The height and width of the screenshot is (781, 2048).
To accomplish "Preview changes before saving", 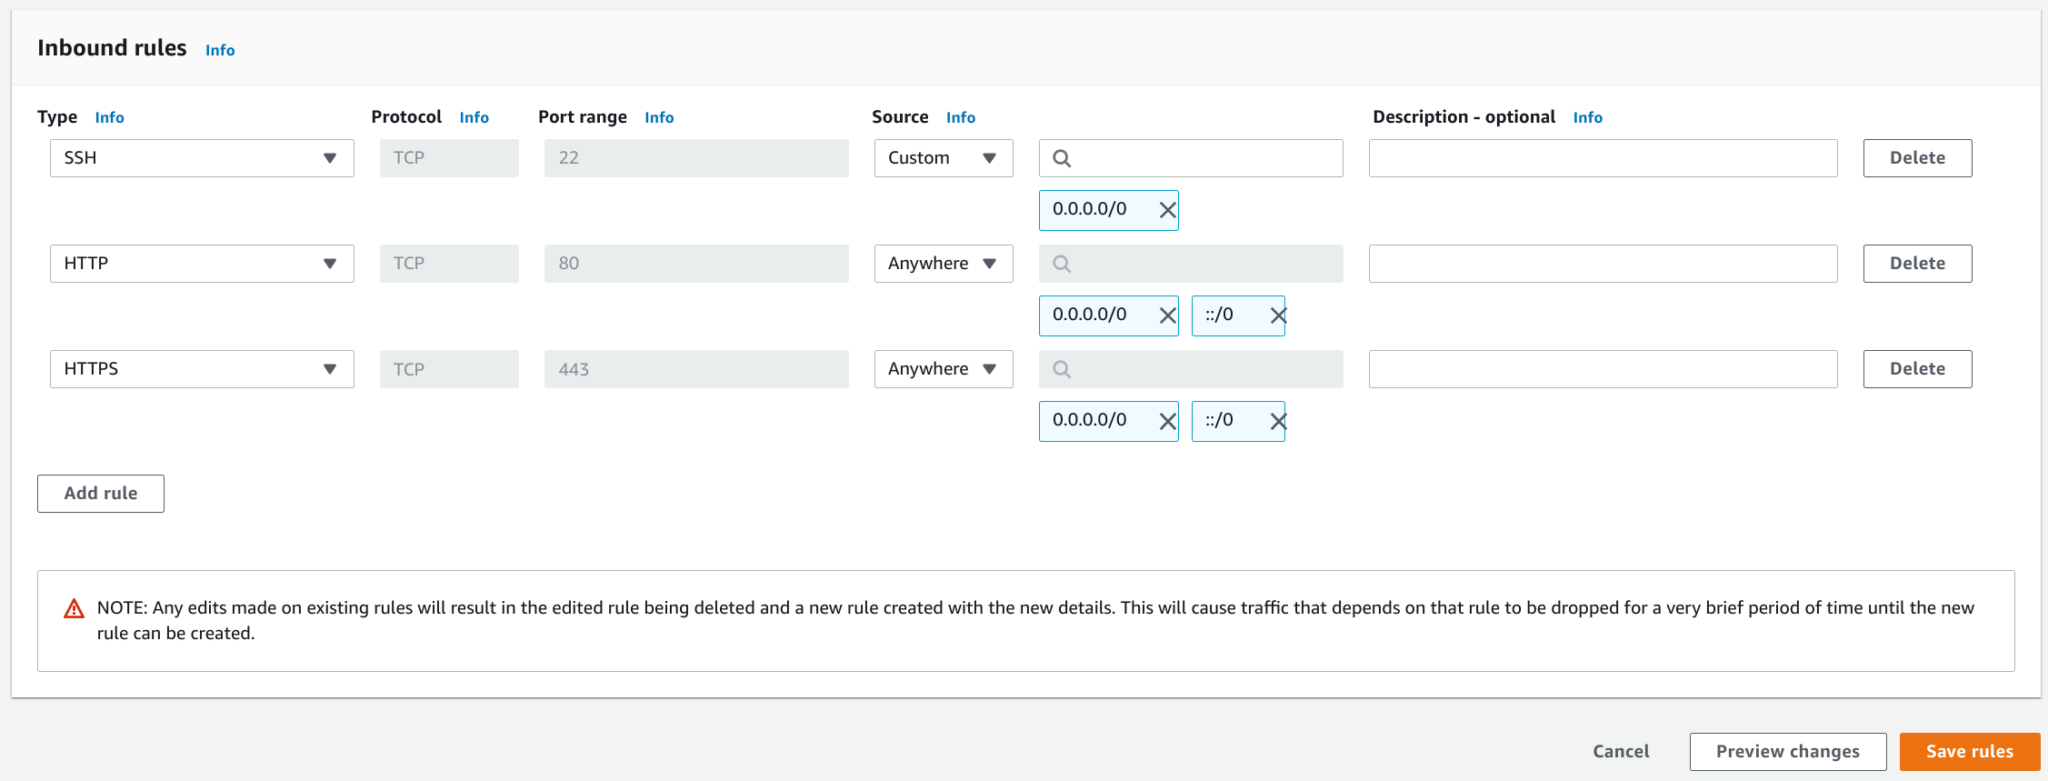I will tap(1787, 752).
